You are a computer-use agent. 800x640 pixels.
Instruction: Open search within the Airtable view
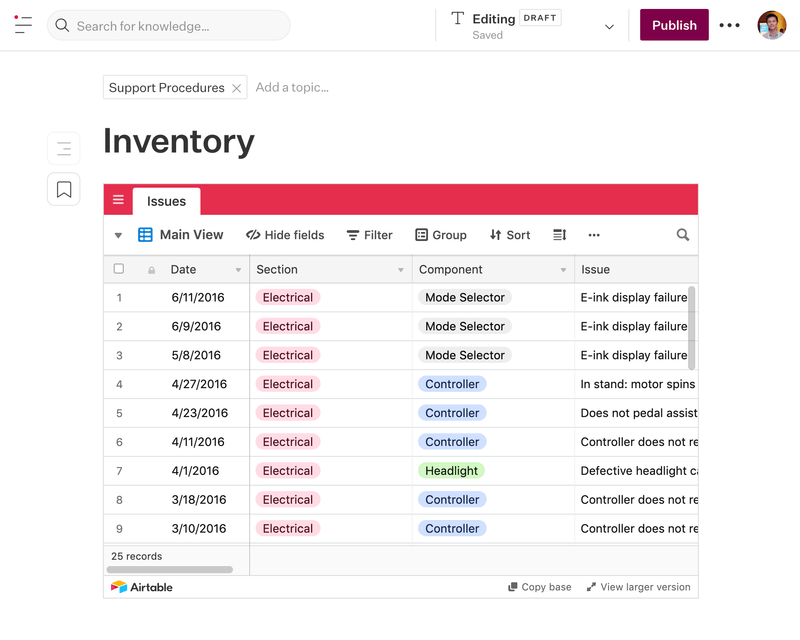tap(682, 235)
